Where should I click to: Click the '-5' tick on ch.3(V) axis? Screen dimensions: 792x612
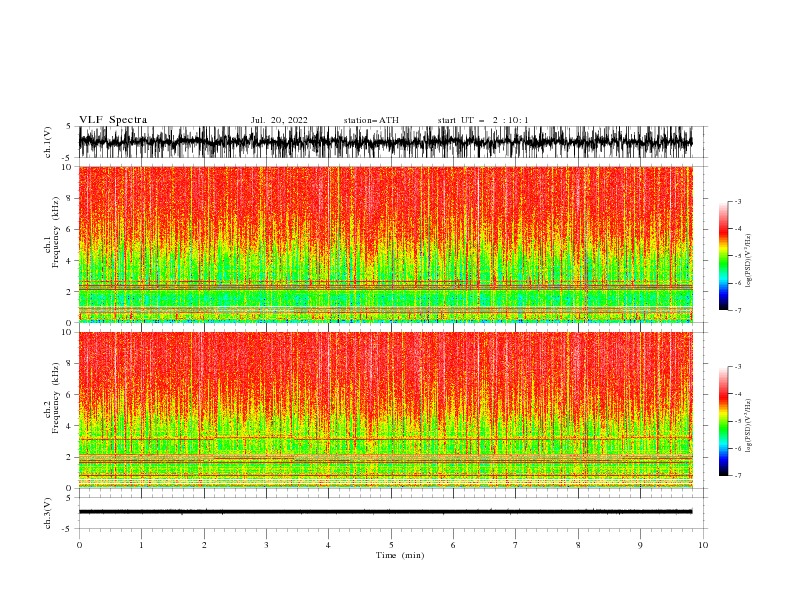click(68, 529)
